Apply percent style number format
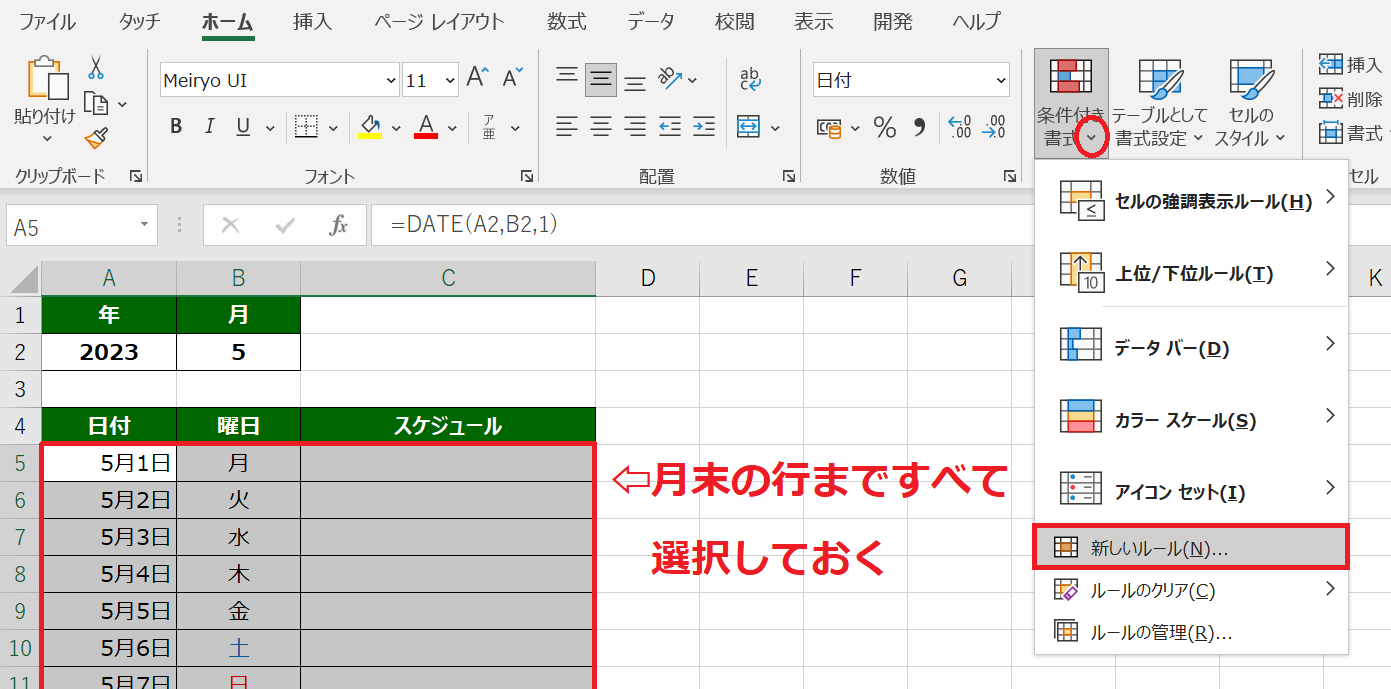The width and height of the screenshot is (1391, 689). click(x=885, y=127)
